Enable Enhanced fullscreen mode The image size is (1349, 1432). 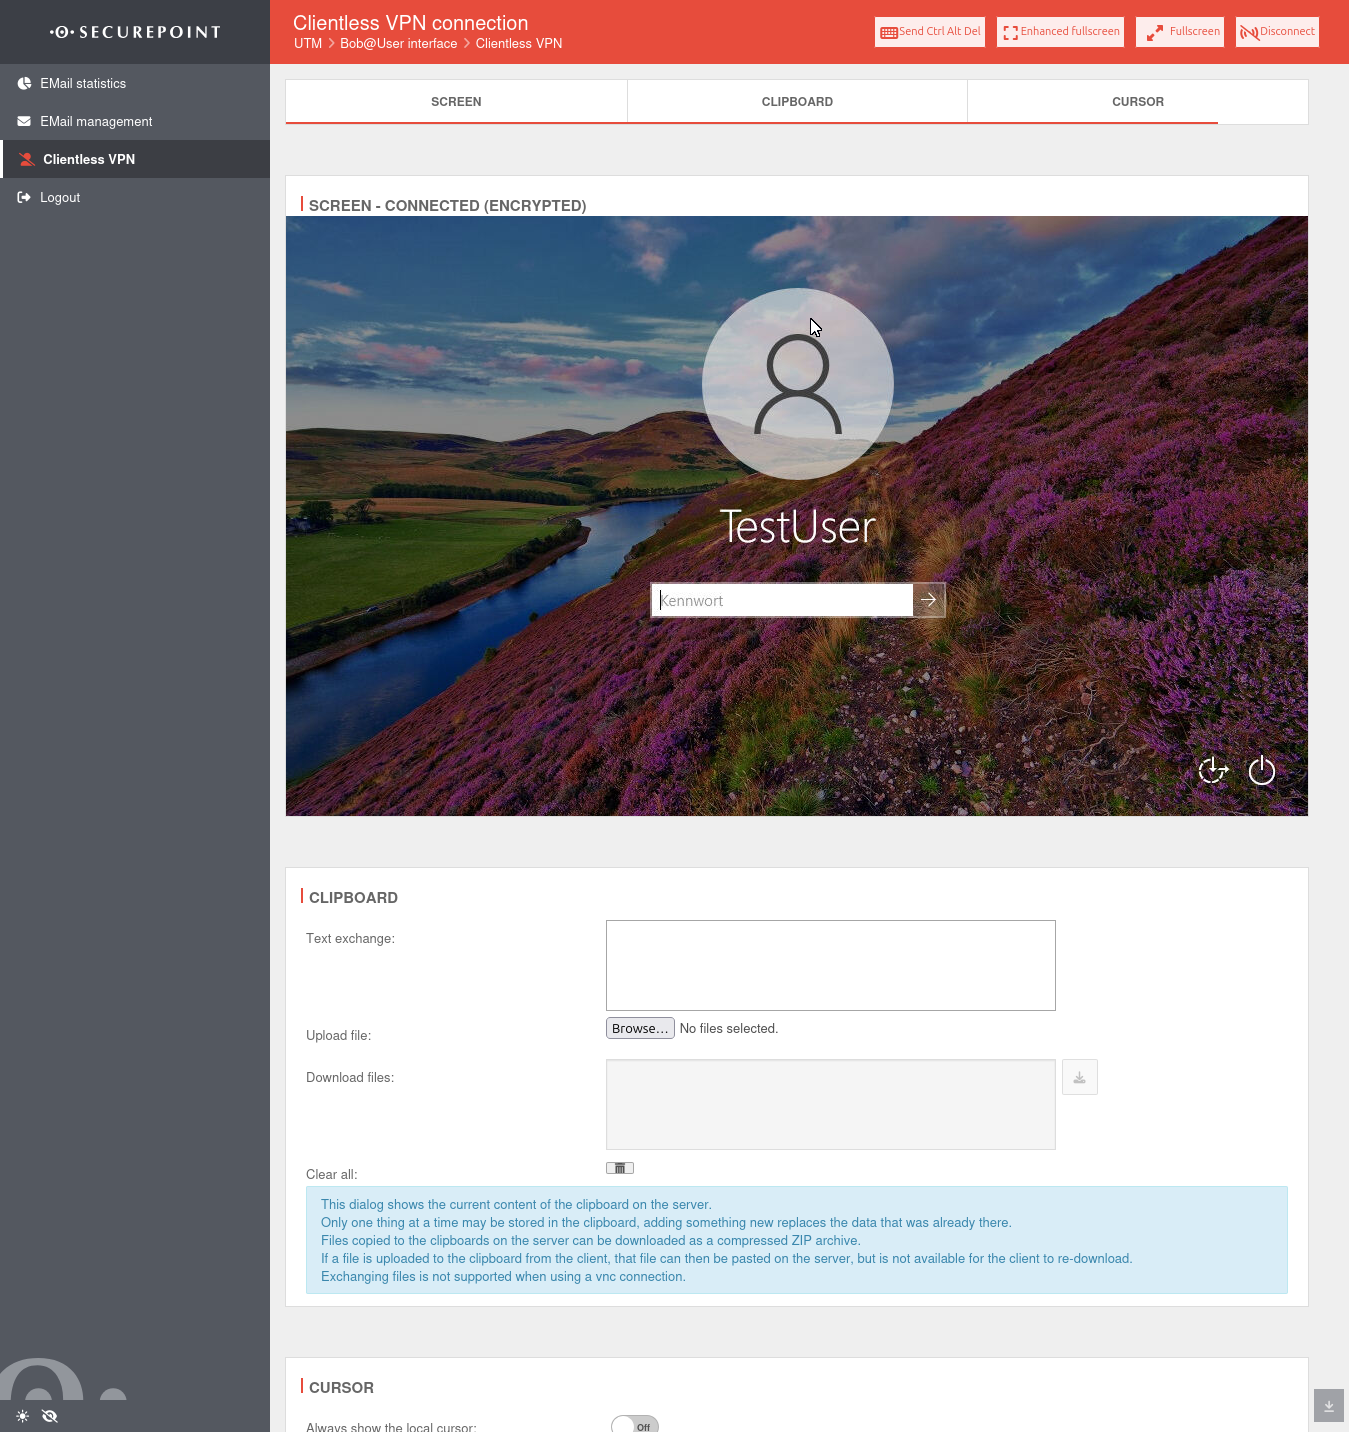tap(1060, 32)
